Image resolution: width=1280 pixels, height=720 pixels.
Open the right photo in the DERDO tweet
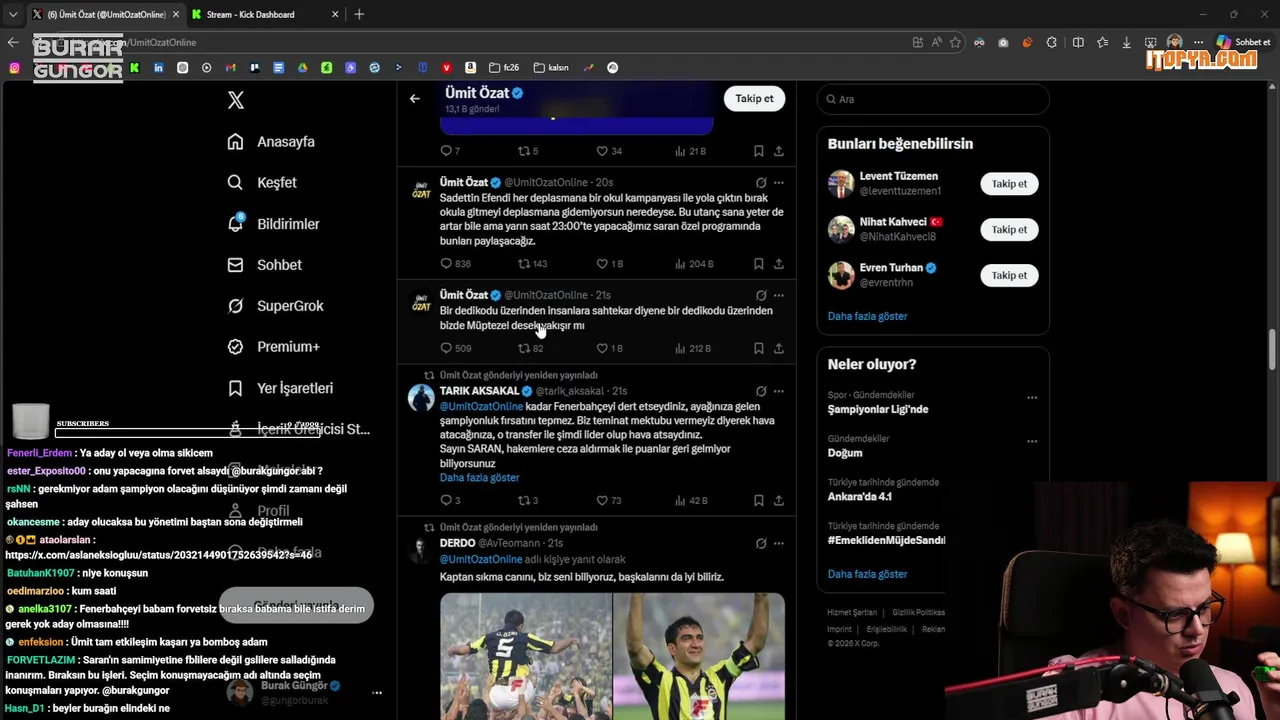click(x=699, y=656)
